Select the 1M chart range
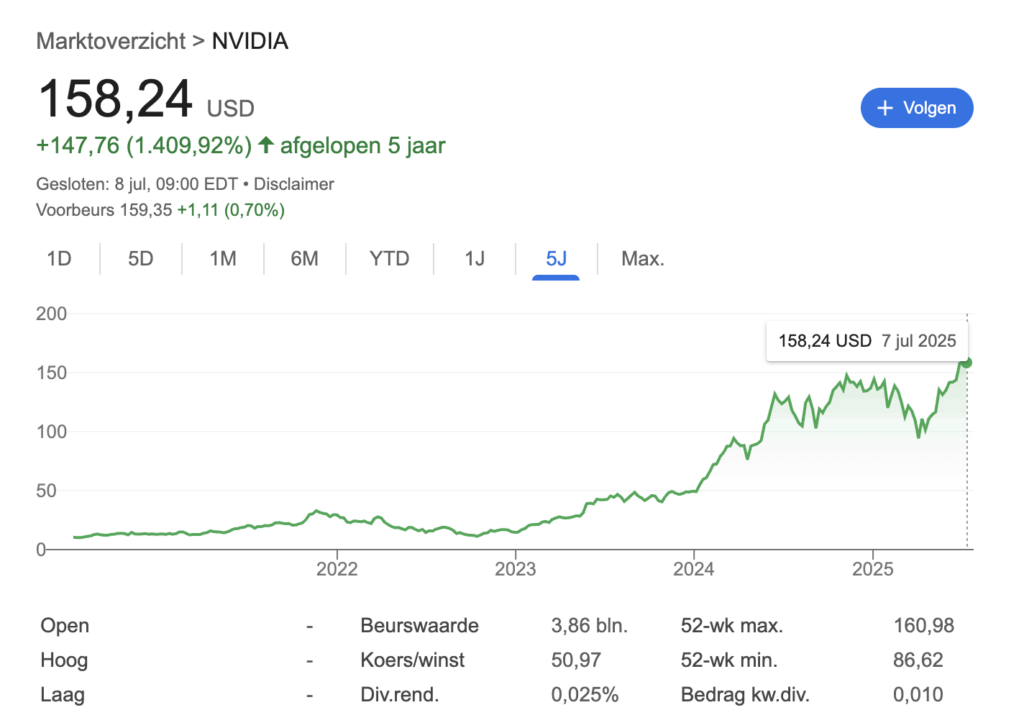 (x=223, y=259)
